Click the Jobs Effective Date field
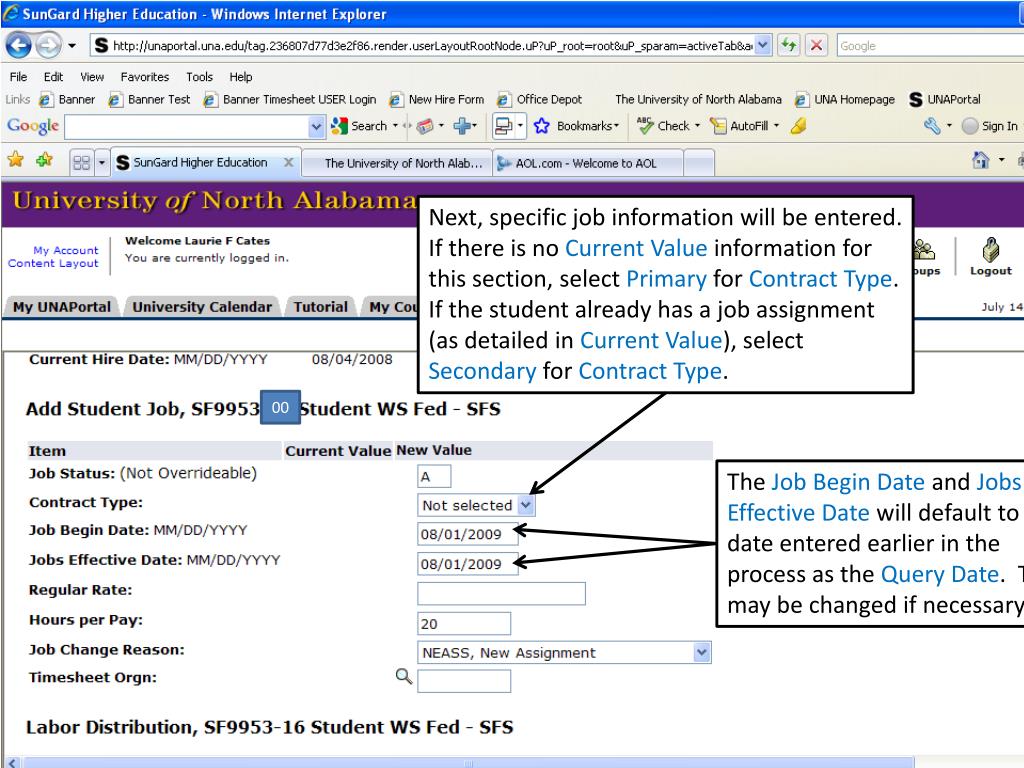This screenshot has width=1024, height=768. pos(468,564)
